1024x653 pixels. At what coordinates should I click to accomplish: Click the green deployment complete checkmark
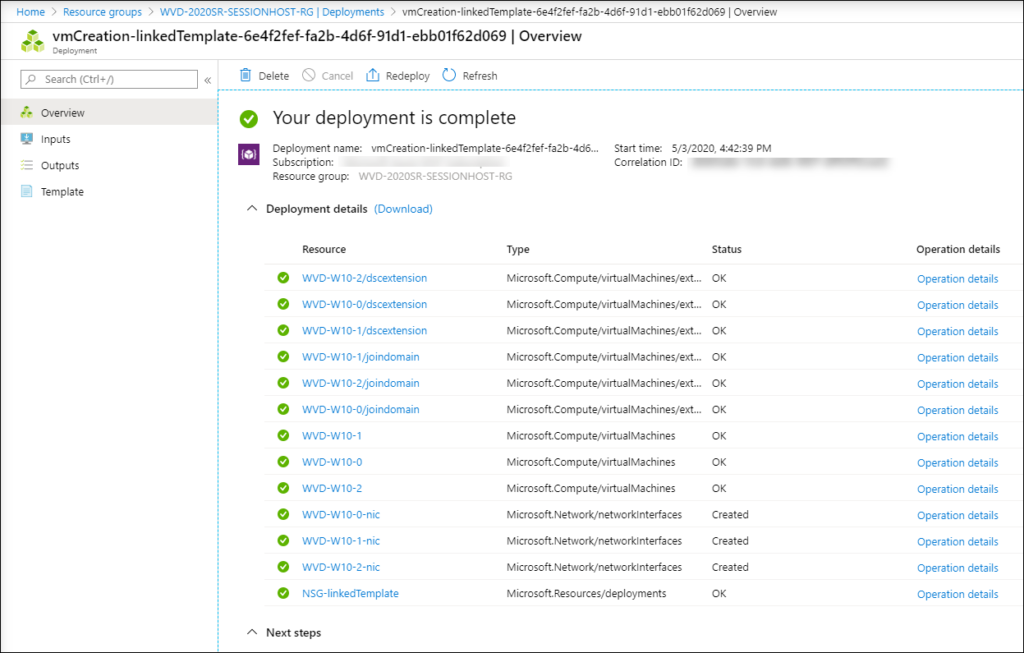(249, 119)
